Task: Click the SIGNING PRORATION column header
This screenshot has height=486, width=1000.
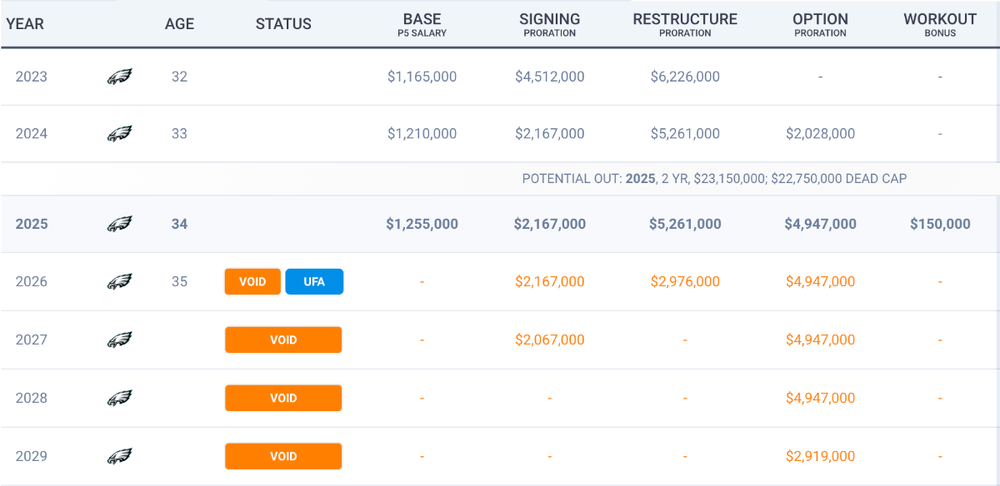Action: 549,25
